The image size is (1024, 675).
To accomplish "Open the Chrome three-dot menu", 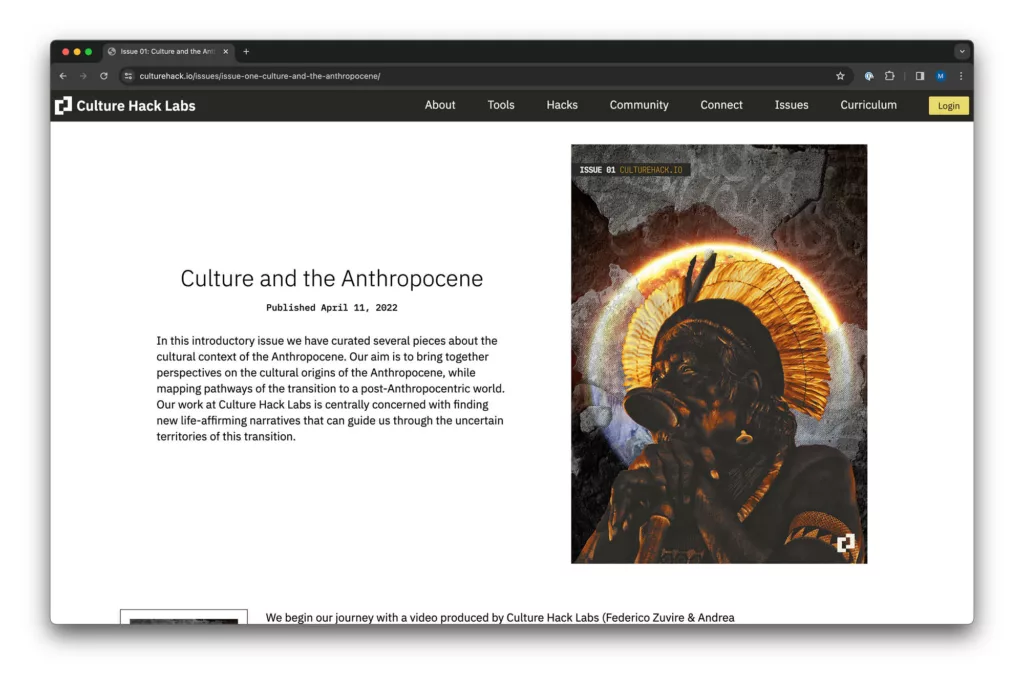I will (x=961, y=76).
